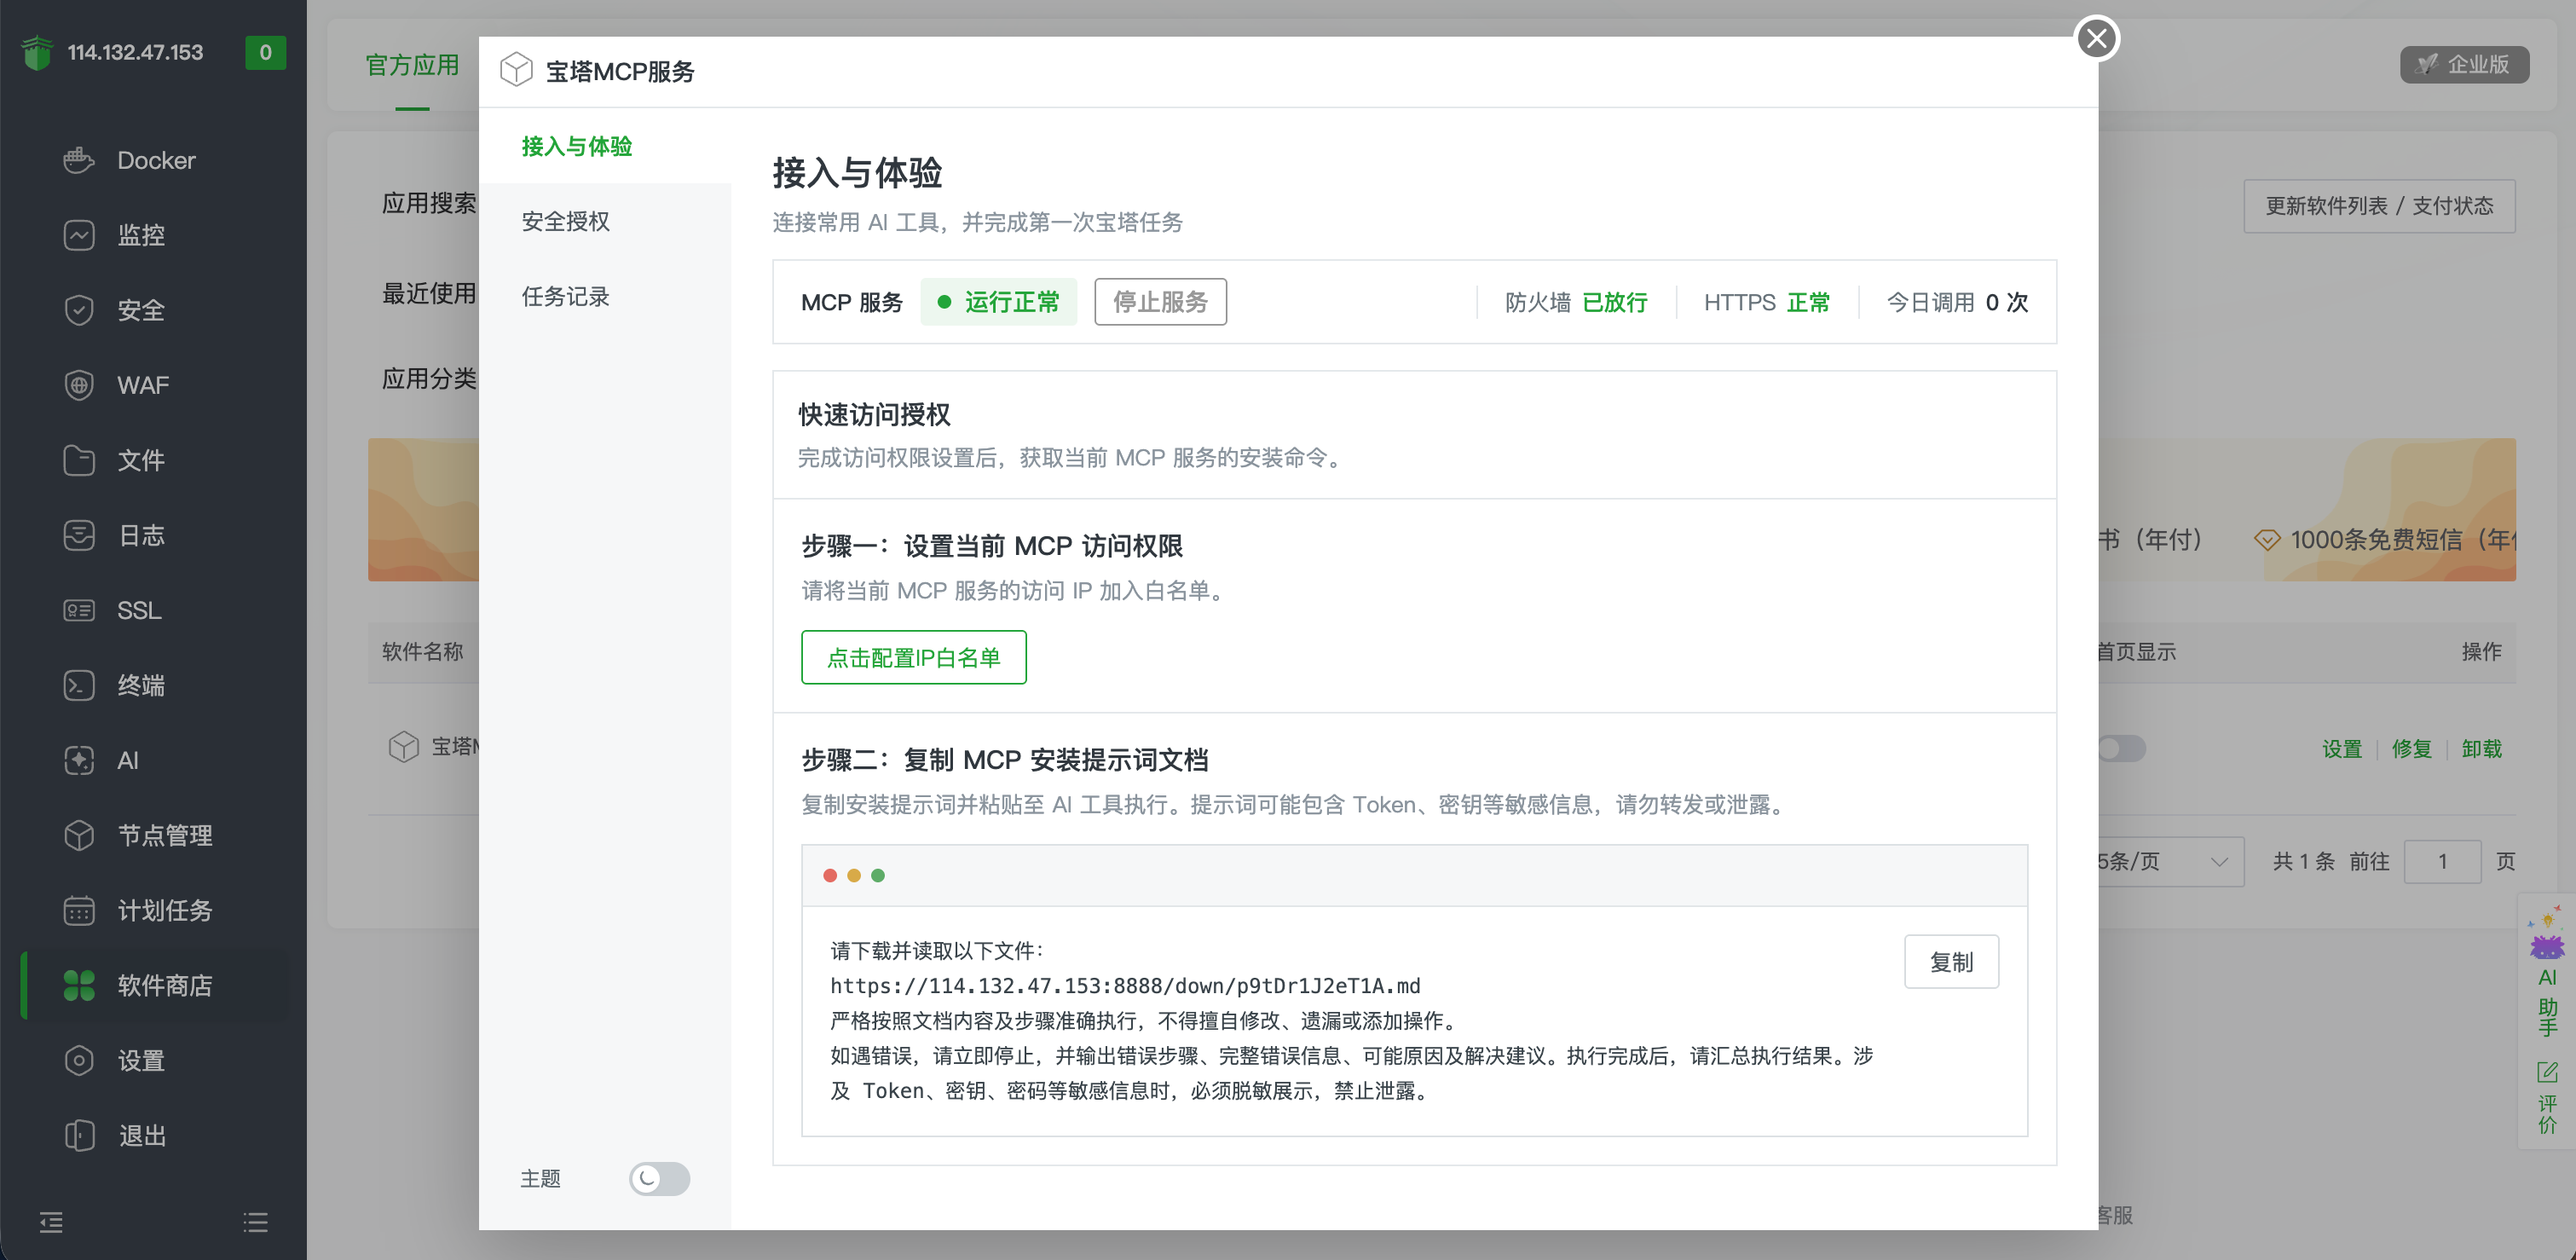Click the 已放行 firewall status text
The height and width of the screenshot is (1260, 2576).
pos(1615,302)
